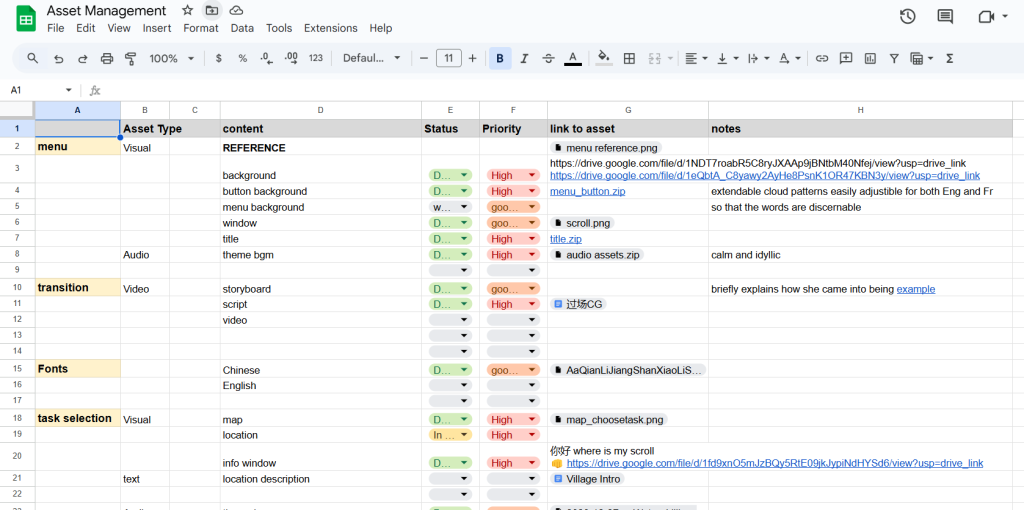Click the print icon
1024x510 pixels.
106,59
